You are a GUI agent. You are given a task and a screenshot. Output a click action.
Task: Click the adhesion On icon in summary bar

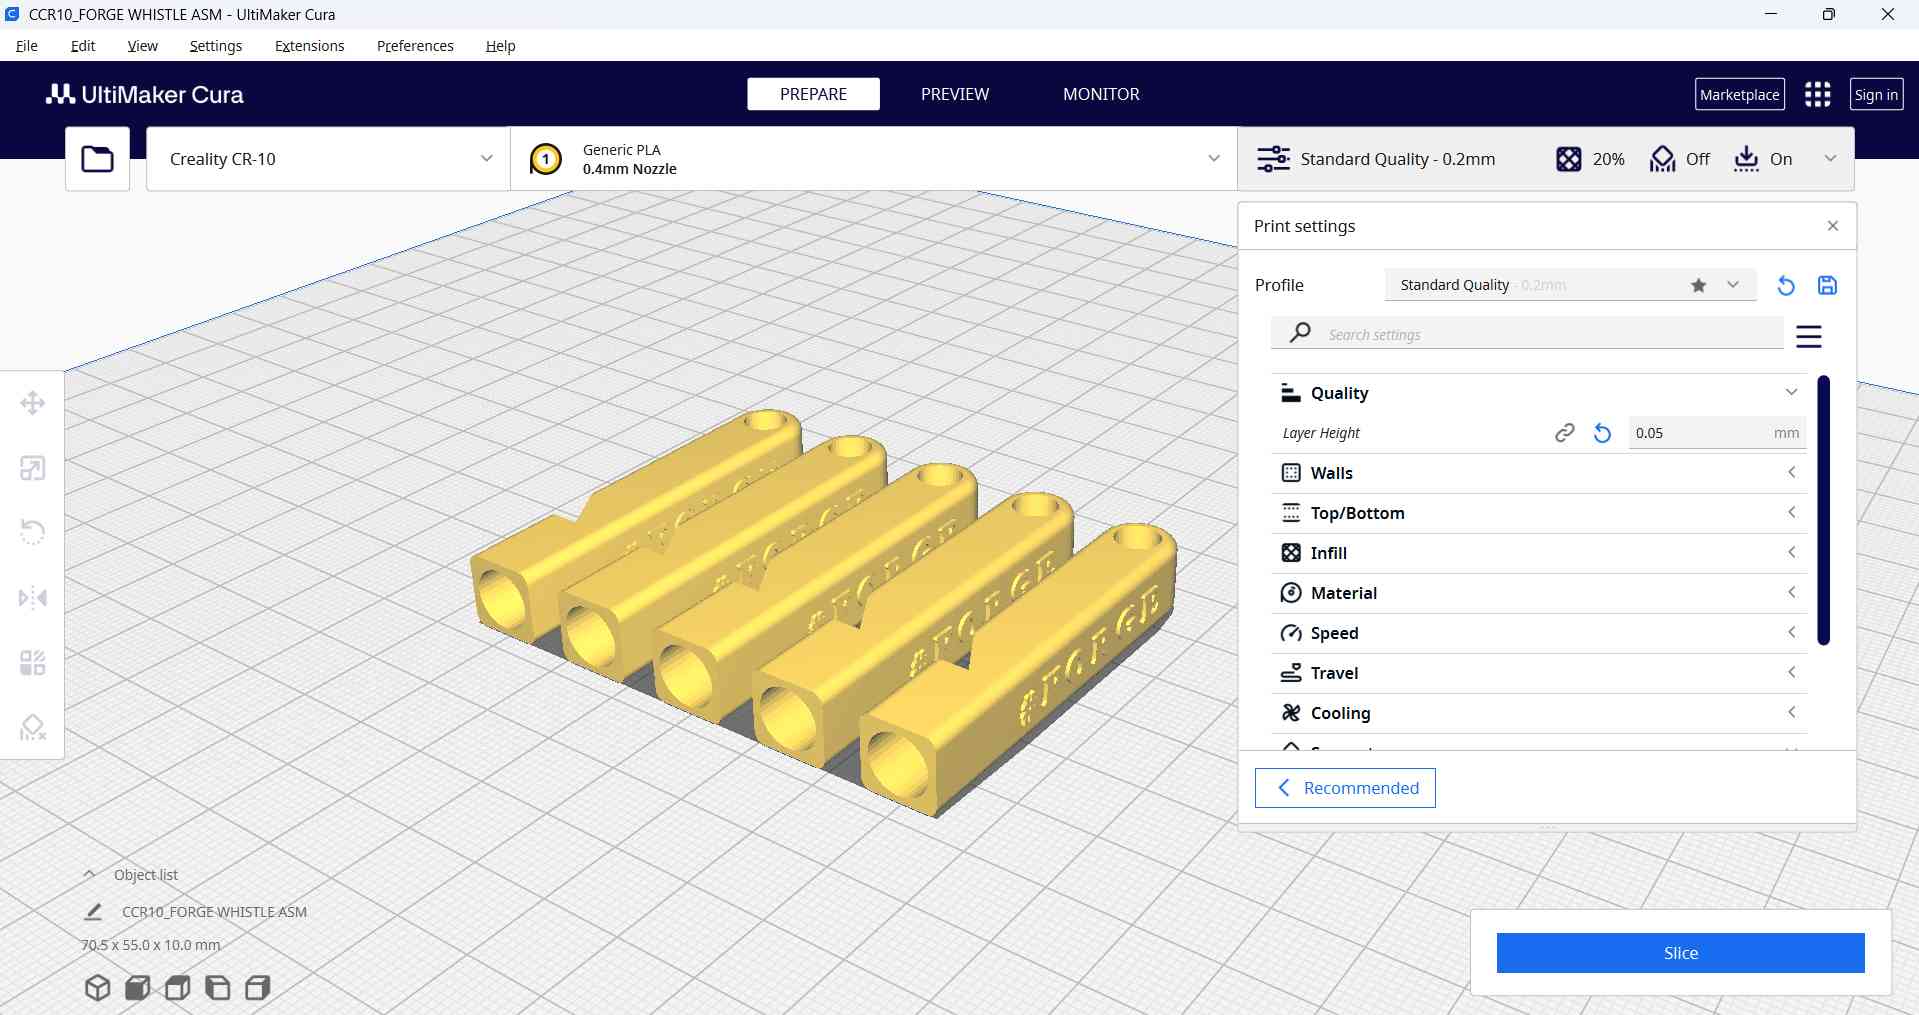[x=1746, y=159]
